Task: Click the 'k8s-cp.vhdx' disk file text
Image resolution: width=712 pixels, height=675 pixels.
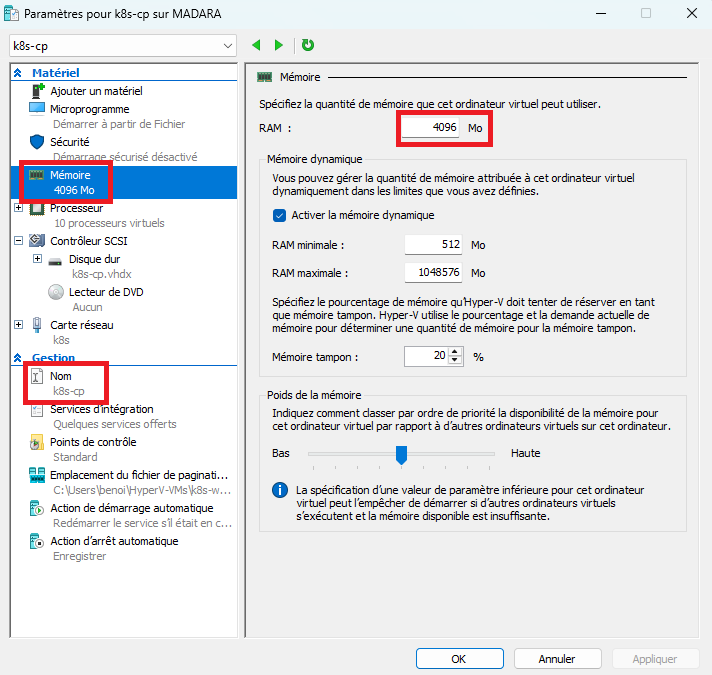Action: 102,274
